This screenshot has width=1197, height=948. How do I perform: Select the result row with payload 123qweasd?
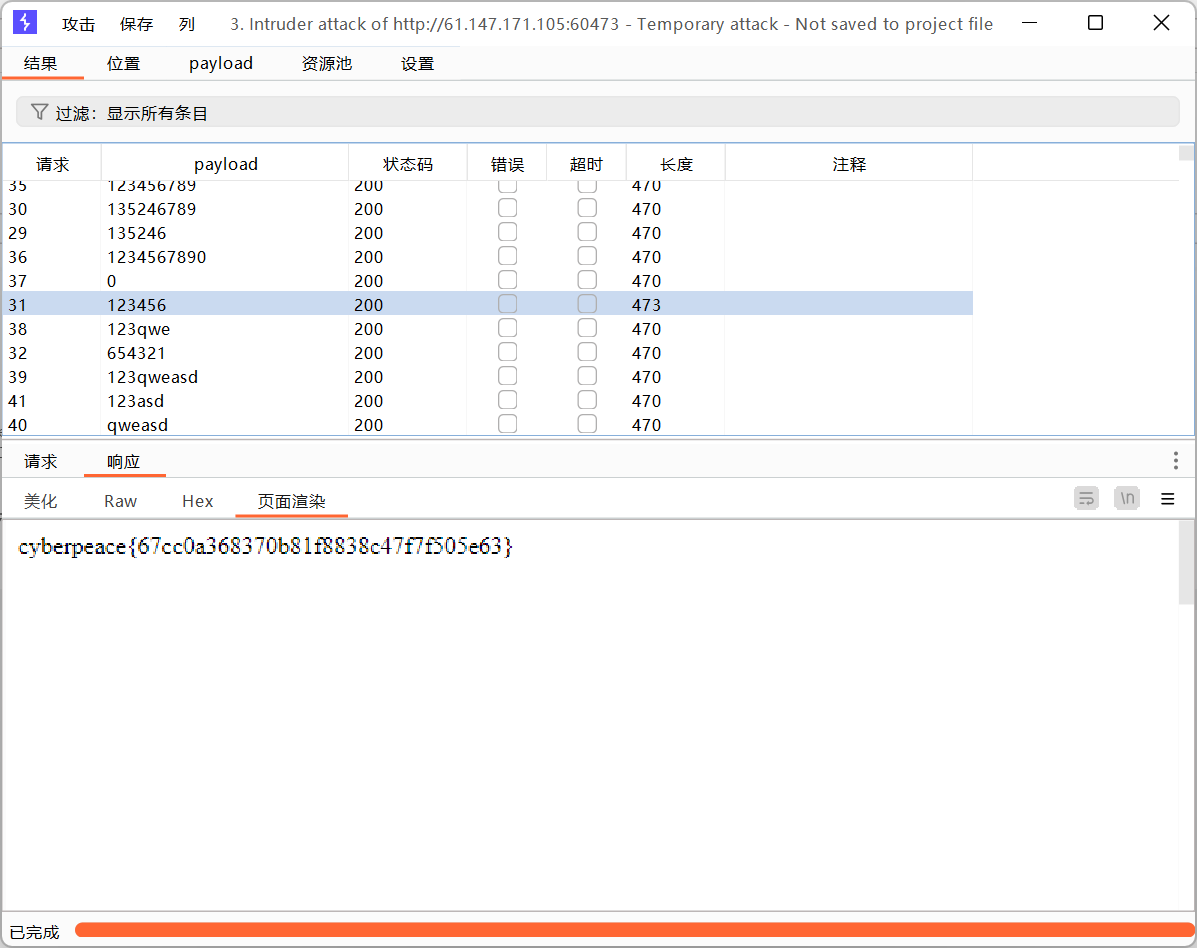[x=153, y=377]
